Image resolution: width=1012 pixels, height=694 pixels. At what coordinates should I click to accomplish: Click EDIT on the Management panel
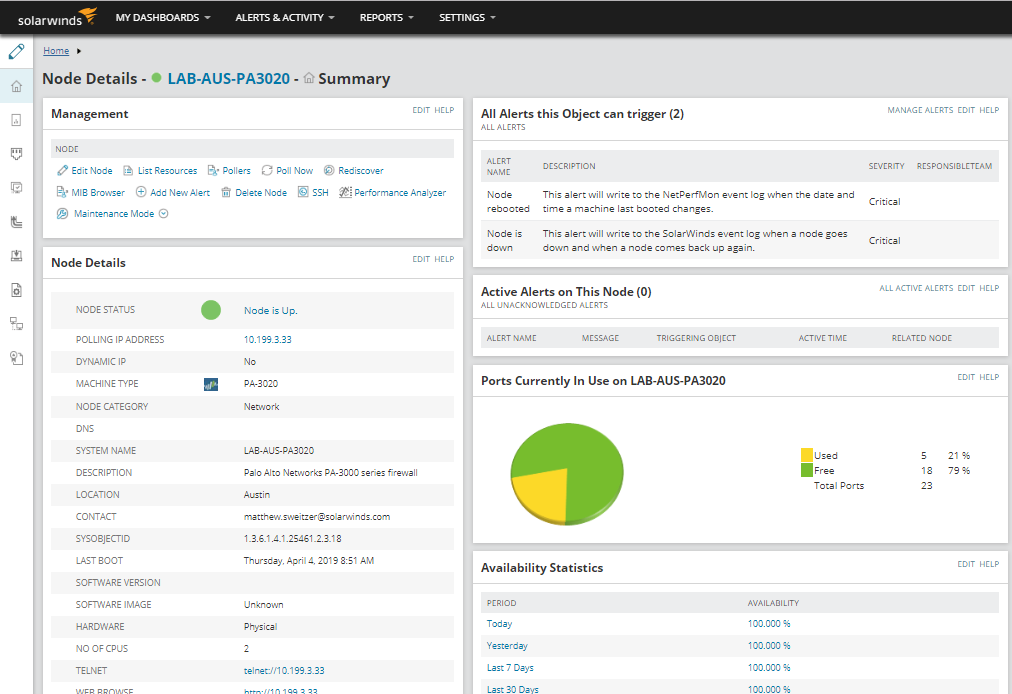pos(421,110)
